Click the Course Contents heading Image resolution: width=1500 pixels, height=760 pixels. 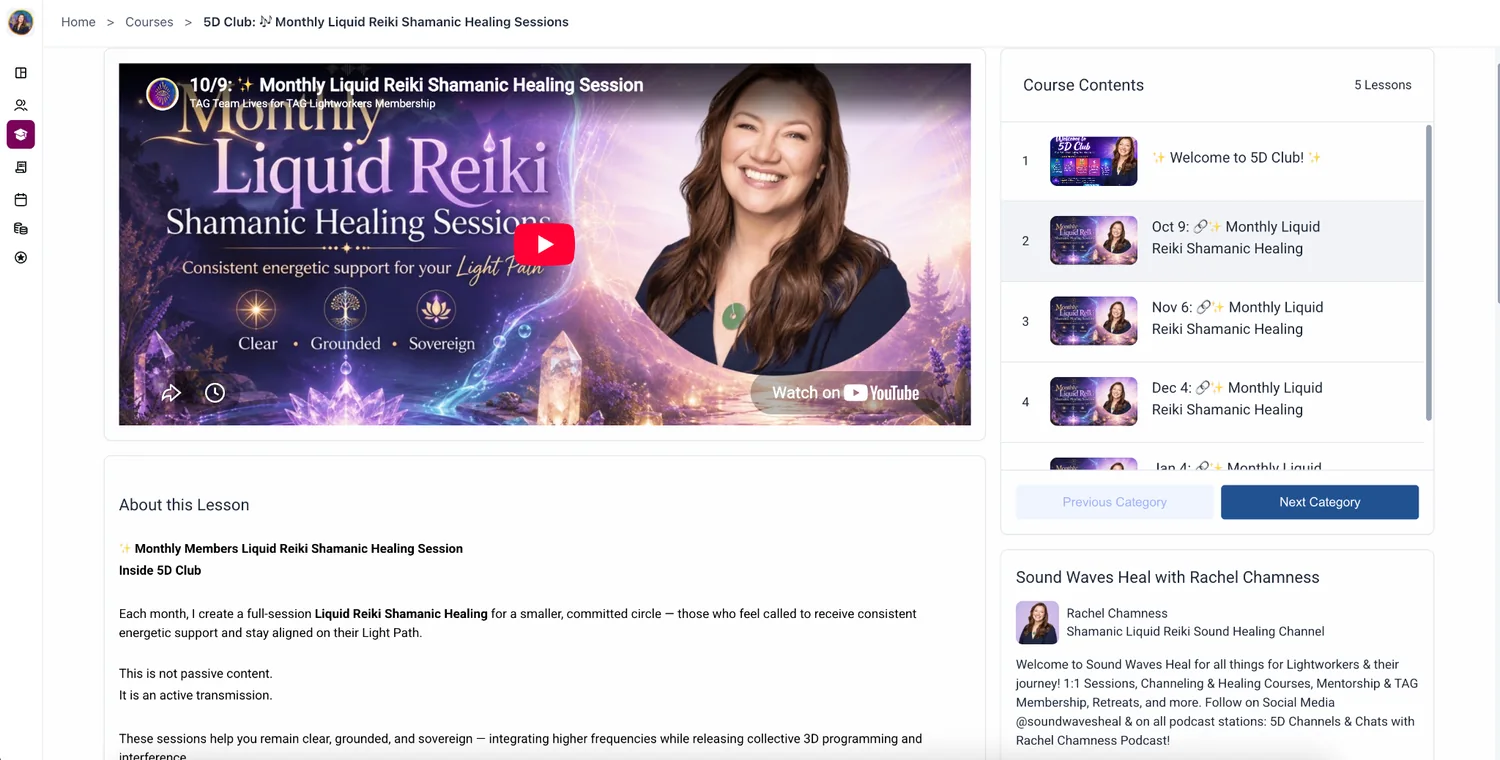coord(1083,85)
